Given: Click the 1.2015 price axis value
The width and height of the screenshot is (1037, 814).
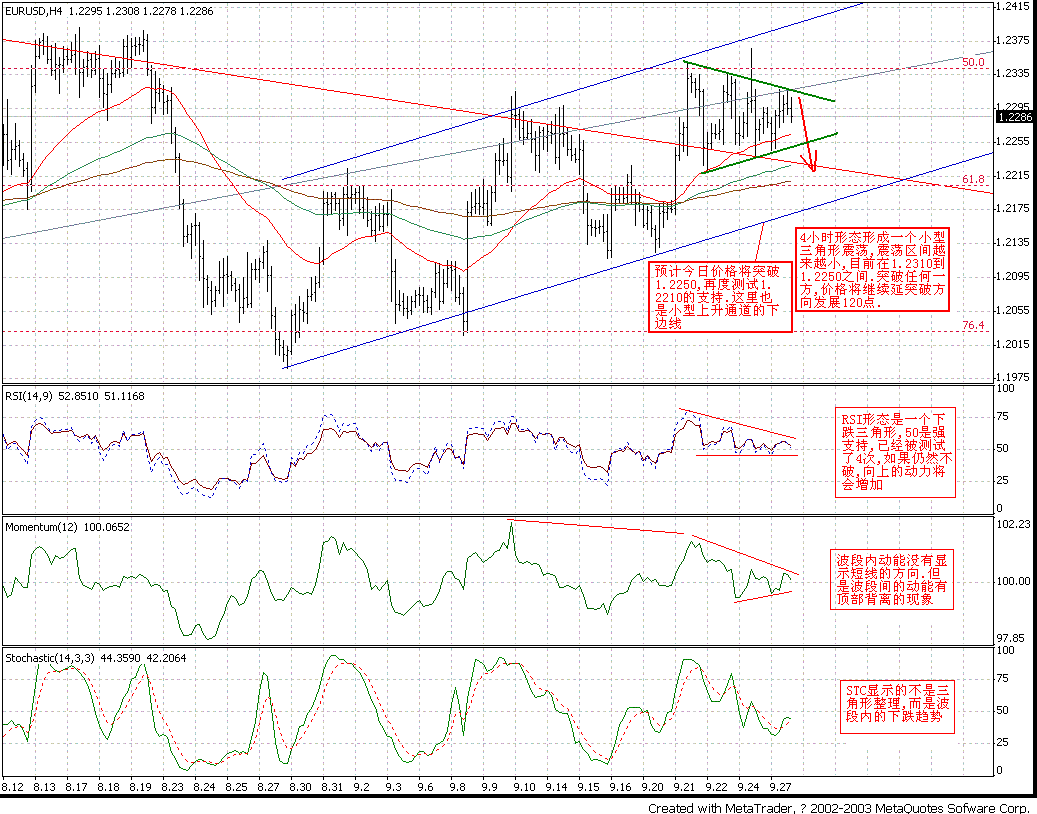Looking at the screenshot, I should click(x=1014, y=343).
